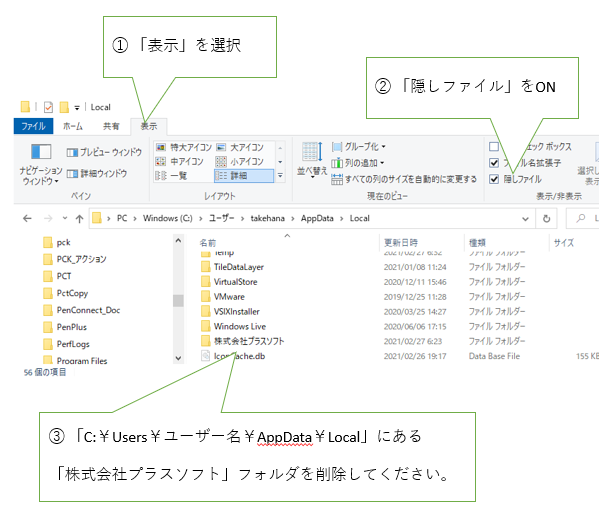Click navigation pane scroll down arrow
This screenshot has width=599, height=520.
178,358
